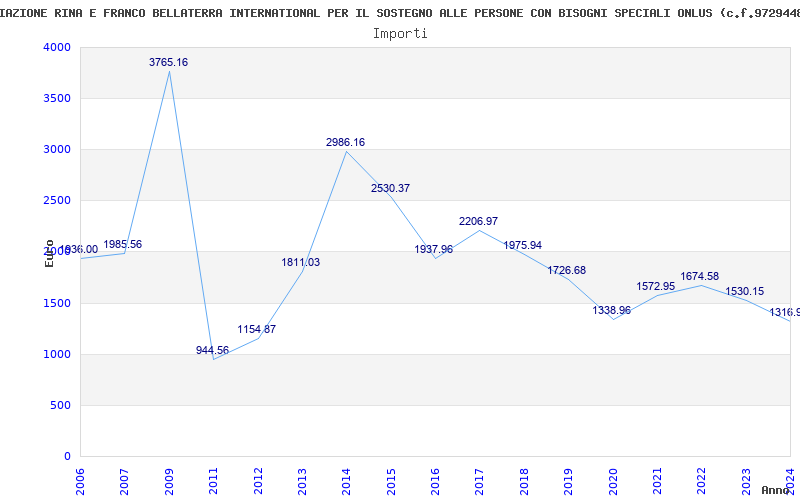This screenshot has width=800, height=500.
Task: Click the 2009 x-axis year label
Action: point(169,481)
